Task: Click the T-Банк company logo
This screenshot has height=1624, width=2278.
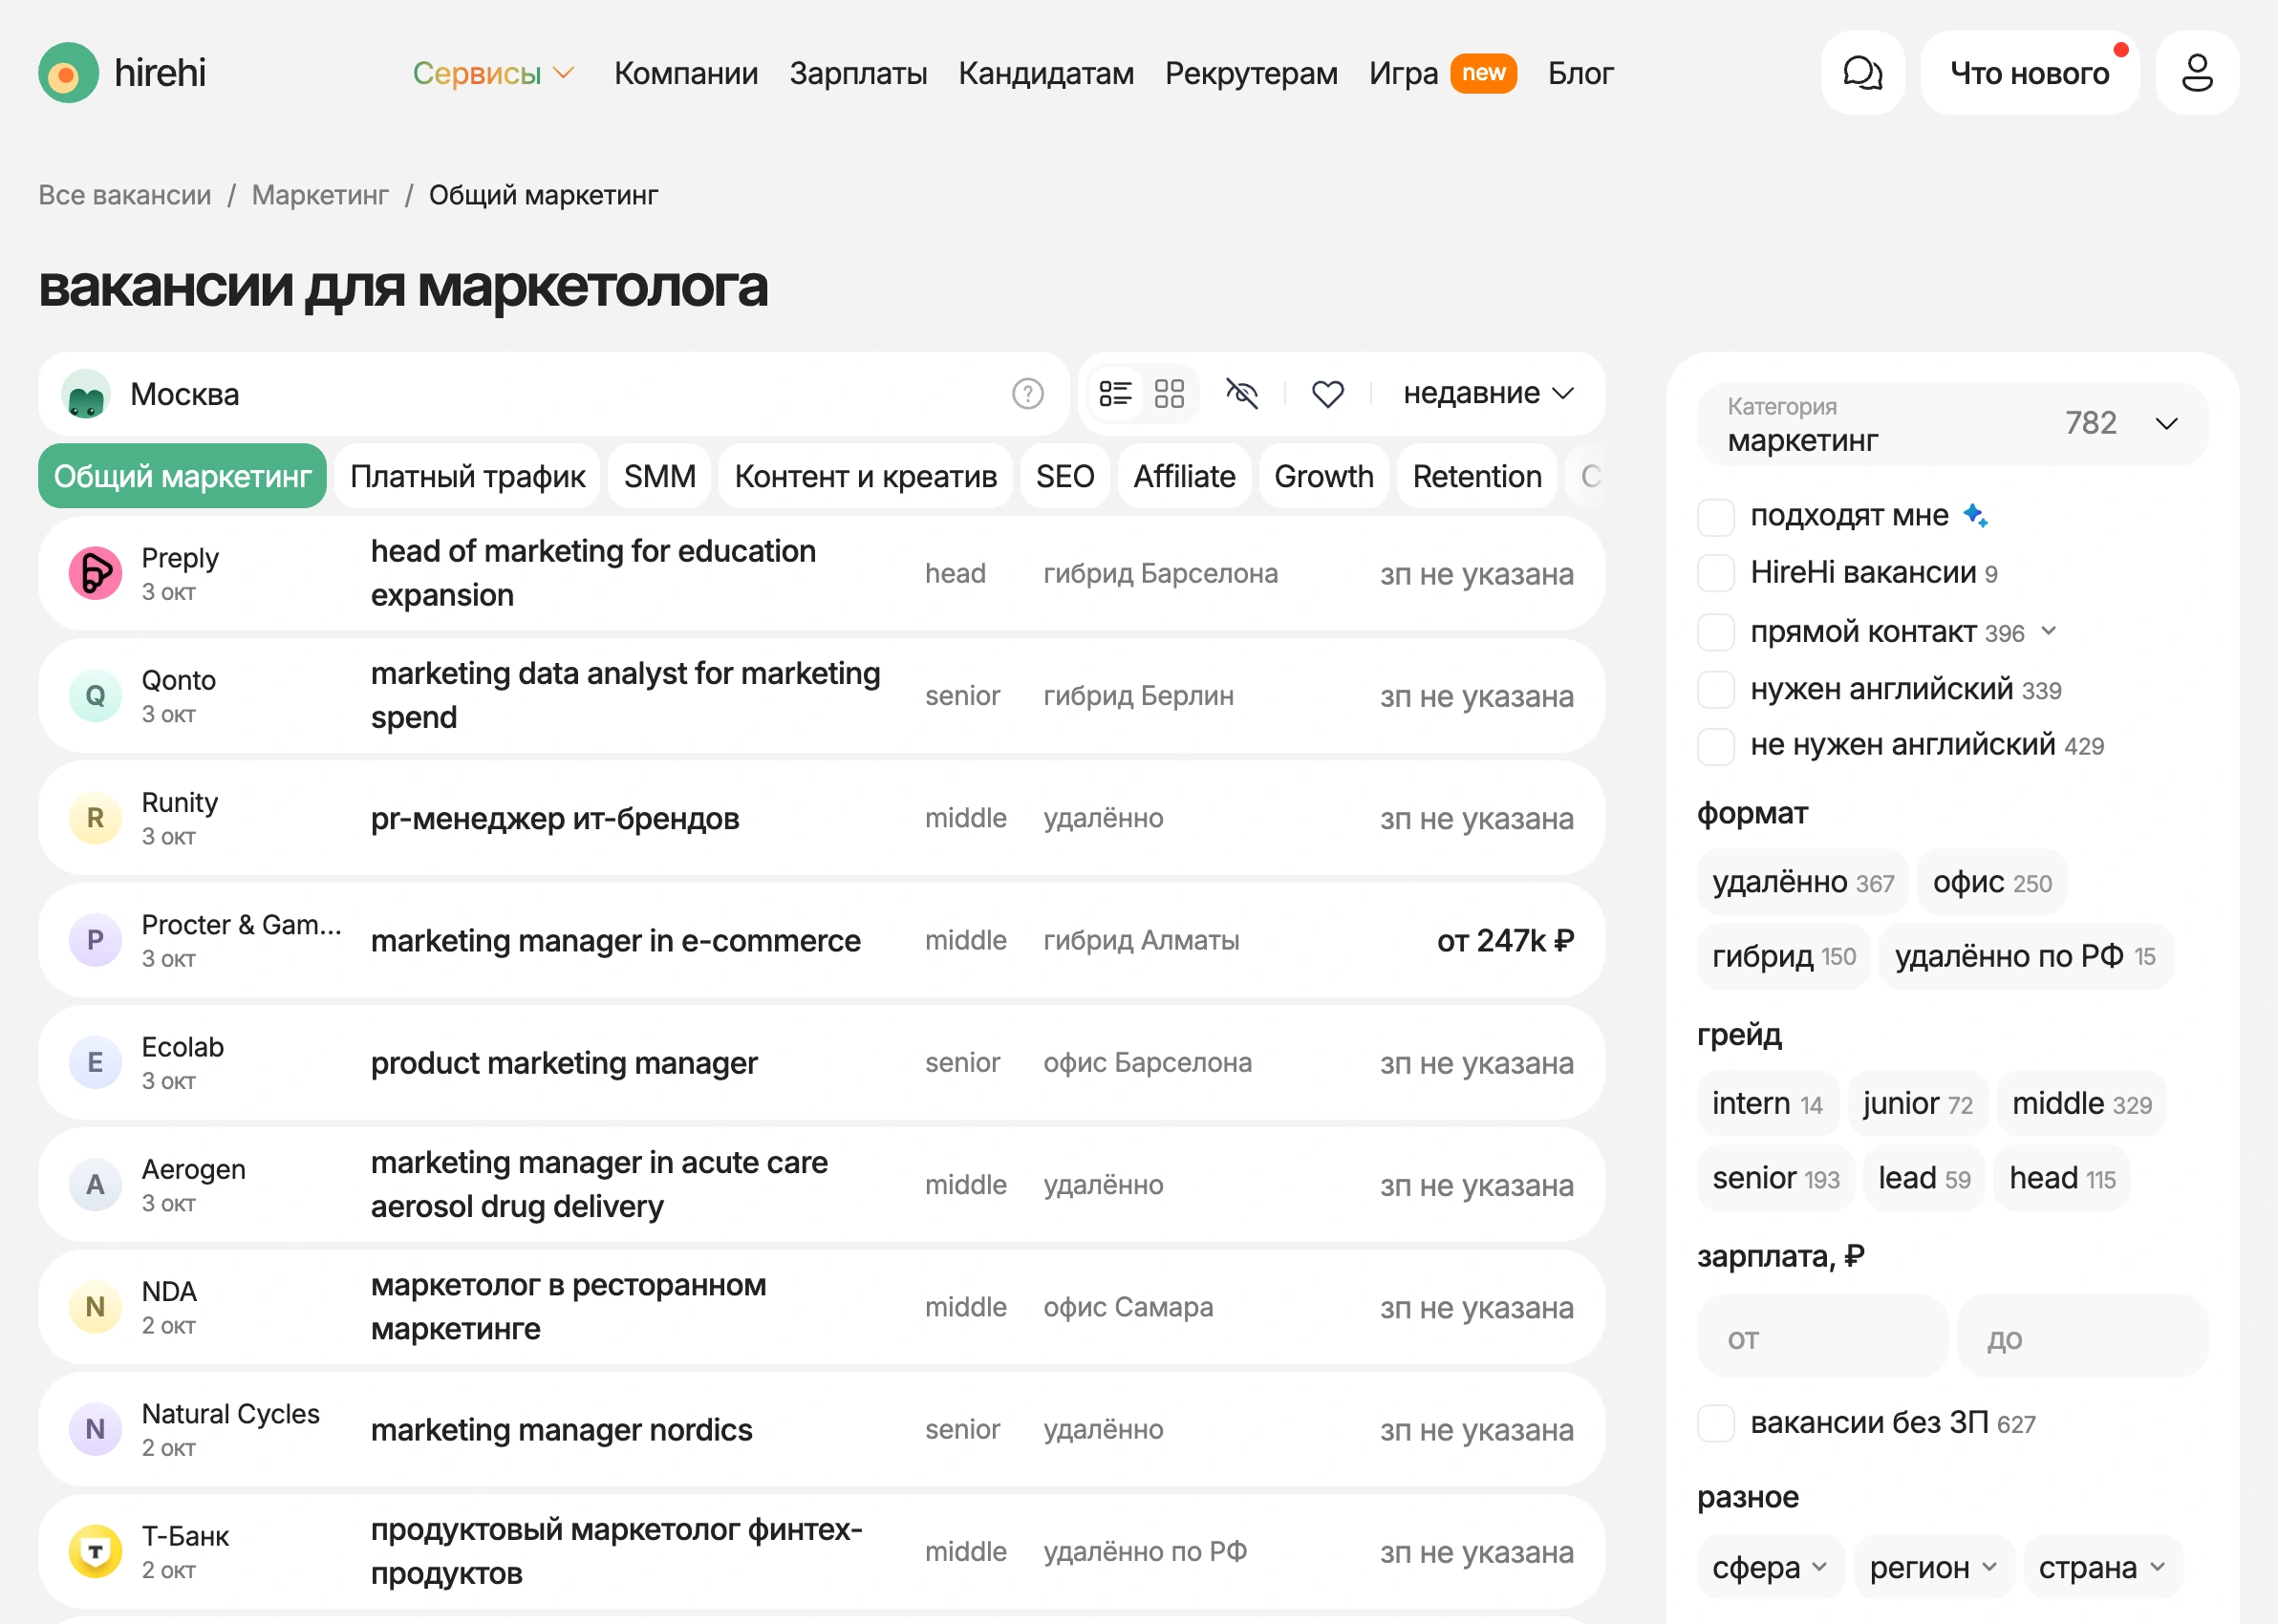Action: (x=95, y=1552)
